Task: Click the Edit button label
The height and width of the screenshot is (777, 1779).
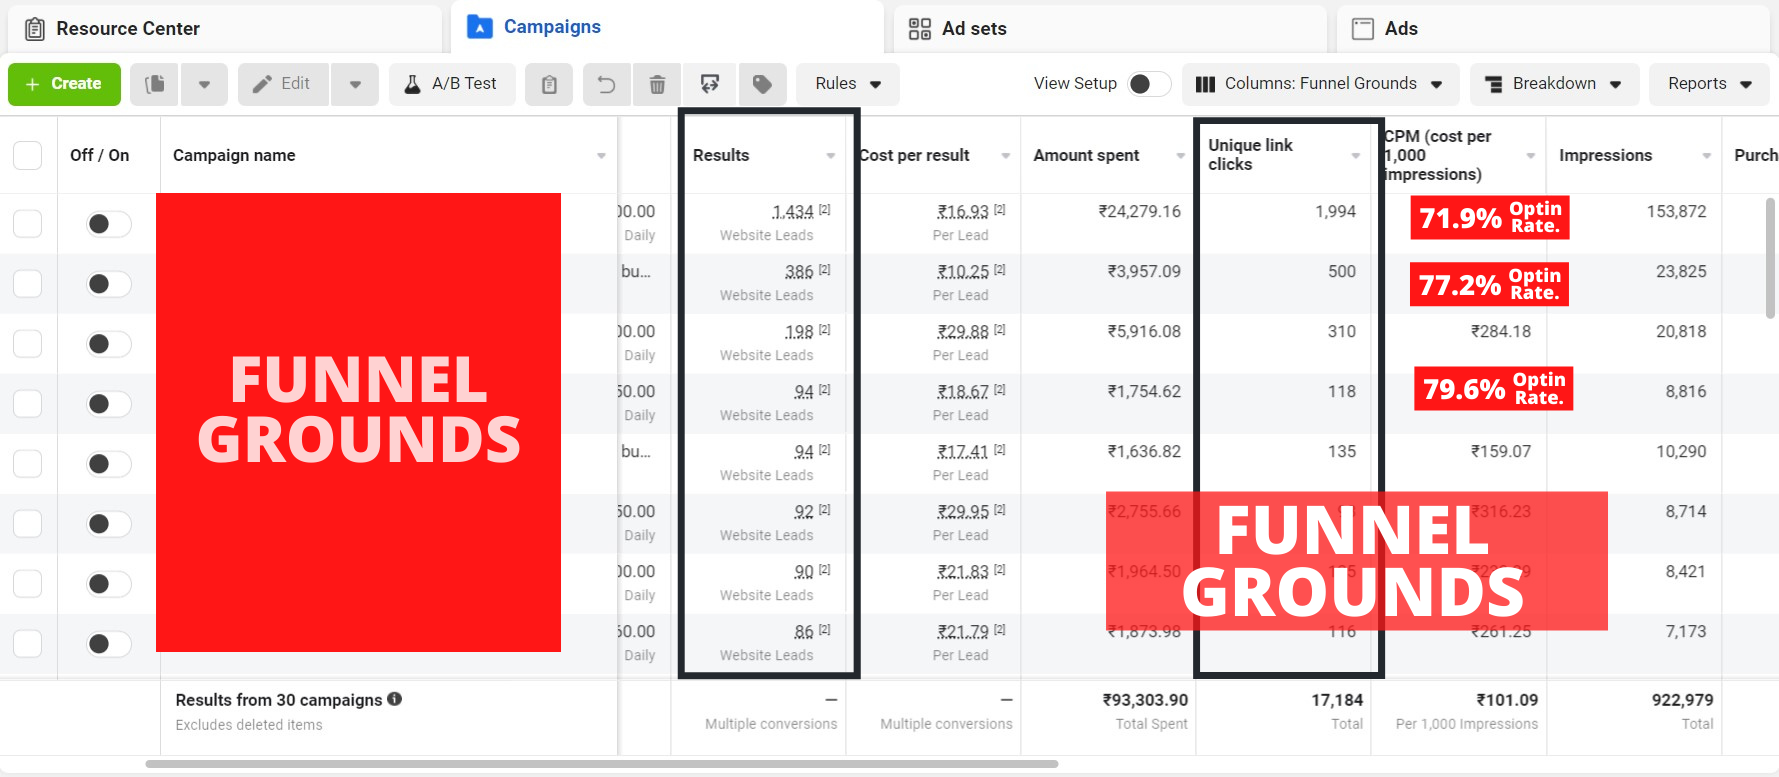Action: pyautogui.click(x=295, y=84)
